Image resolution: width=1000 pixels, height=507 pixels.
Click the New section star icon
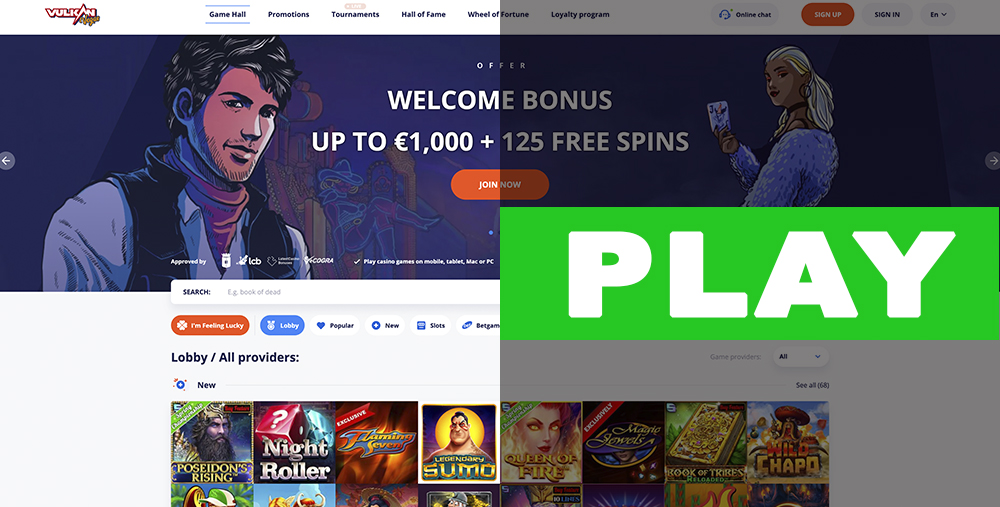click(x=180, y=385)
